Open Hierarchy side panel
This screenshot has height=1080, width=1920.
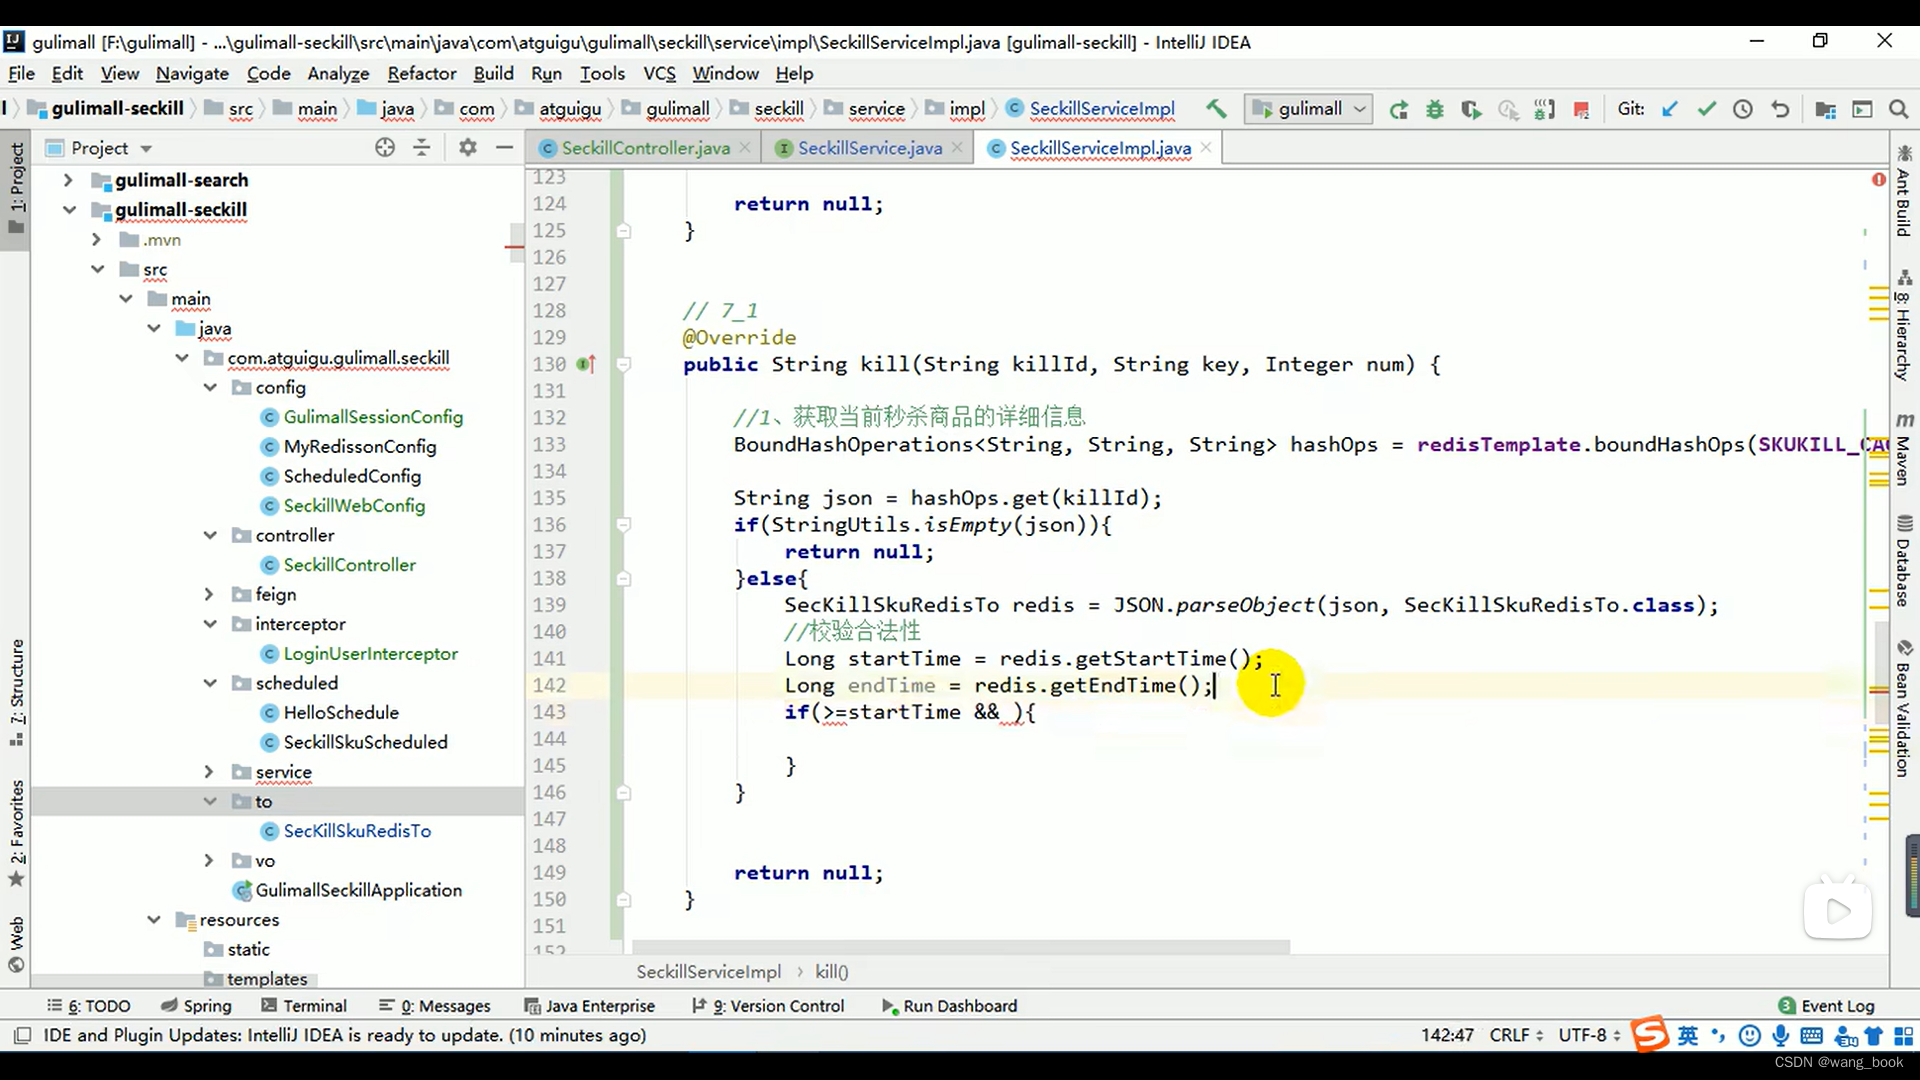1903,325
